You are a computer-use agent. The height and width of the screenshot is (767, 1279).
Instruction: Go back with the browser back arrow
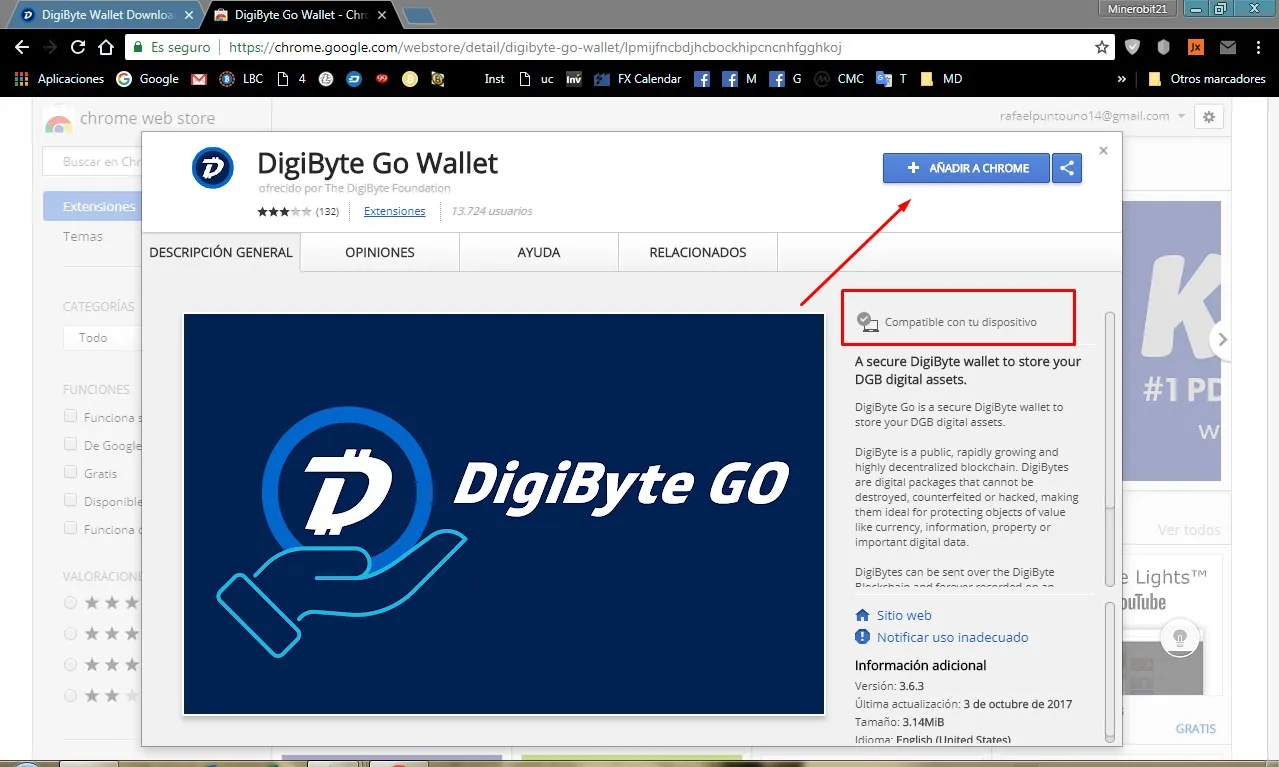pyautogui.click(x=22, y=47)
